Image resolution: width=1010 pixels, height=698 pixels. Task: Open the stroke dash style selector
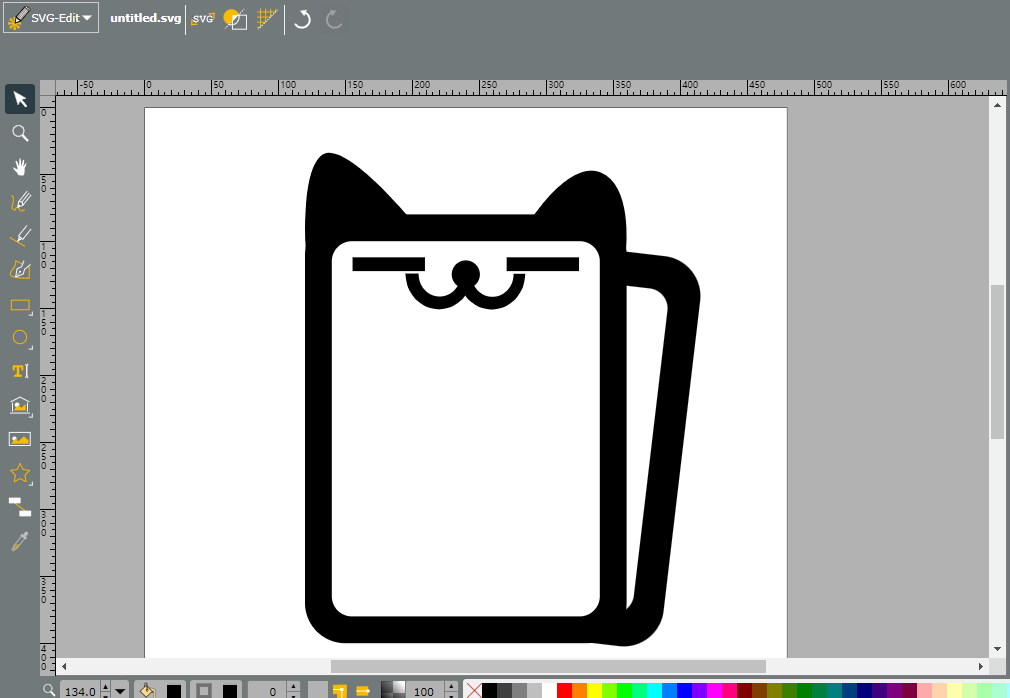coord(318,691)
